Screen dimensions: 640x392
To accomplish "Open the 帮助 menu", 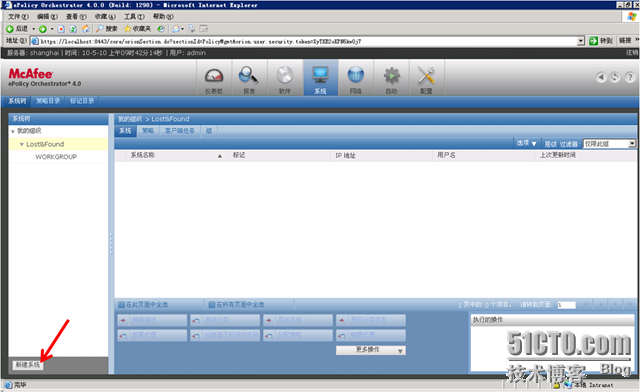I will (x=163, y=17).
